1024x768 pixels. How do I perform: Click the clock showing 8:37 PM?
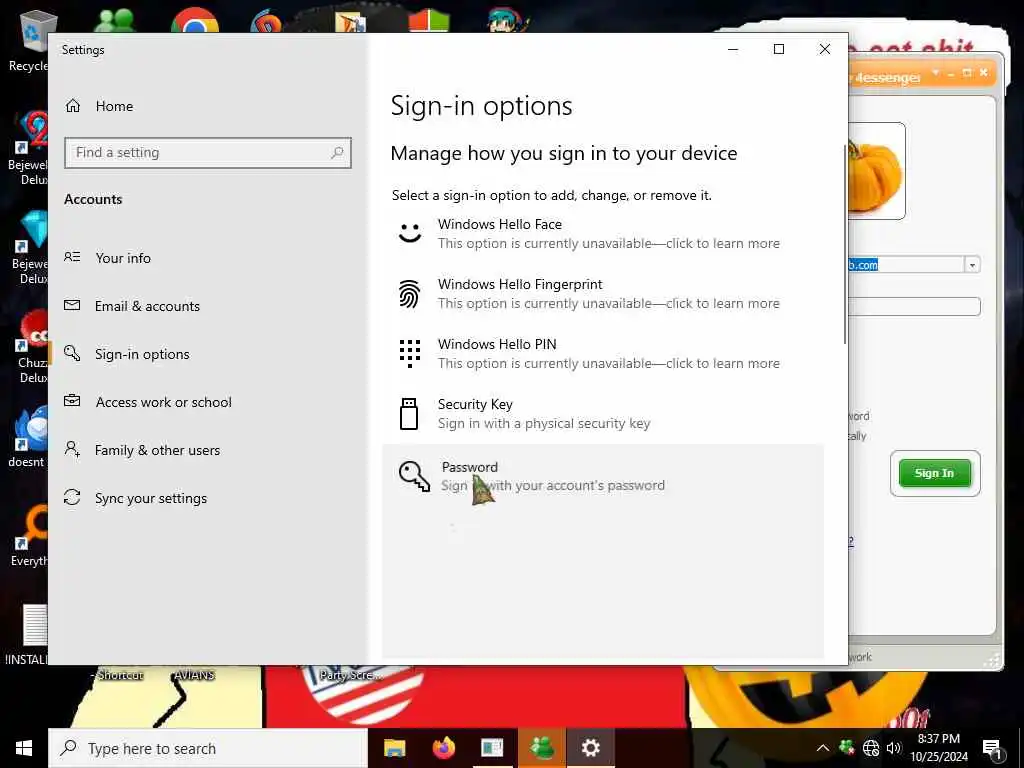click(938, 739)
